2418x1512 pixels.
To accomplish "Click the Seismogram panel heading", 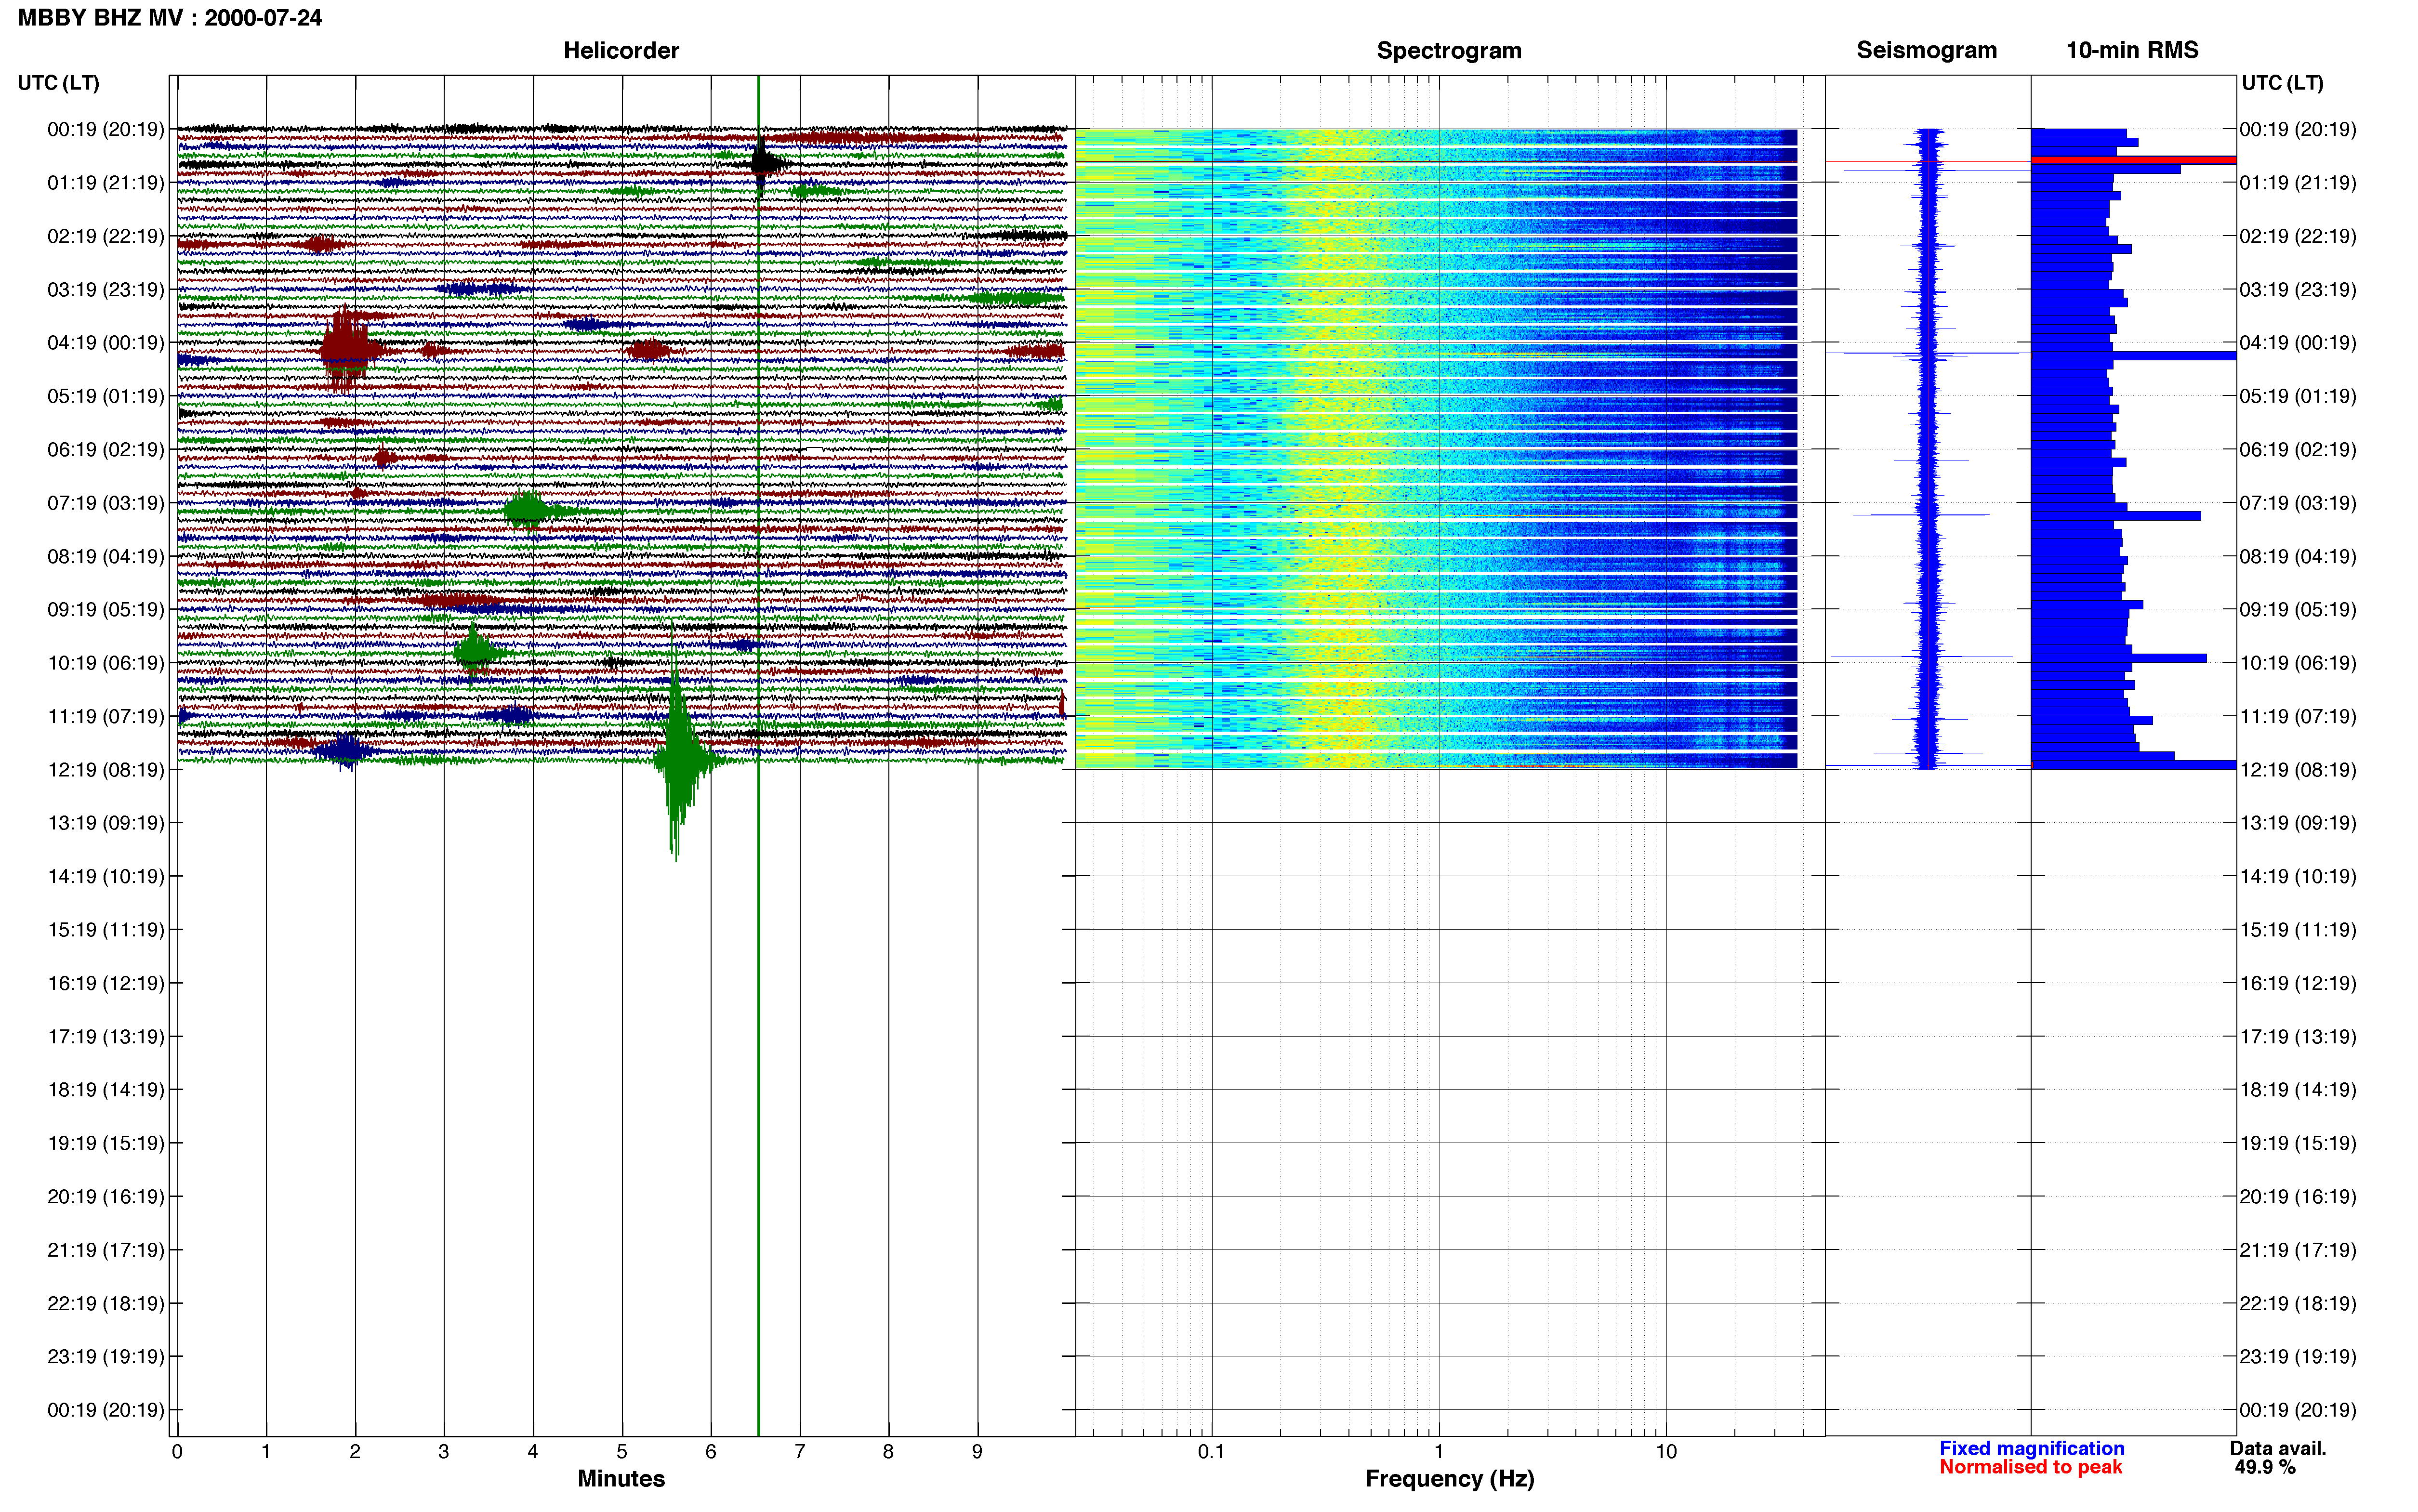I will click(1926, 50).
